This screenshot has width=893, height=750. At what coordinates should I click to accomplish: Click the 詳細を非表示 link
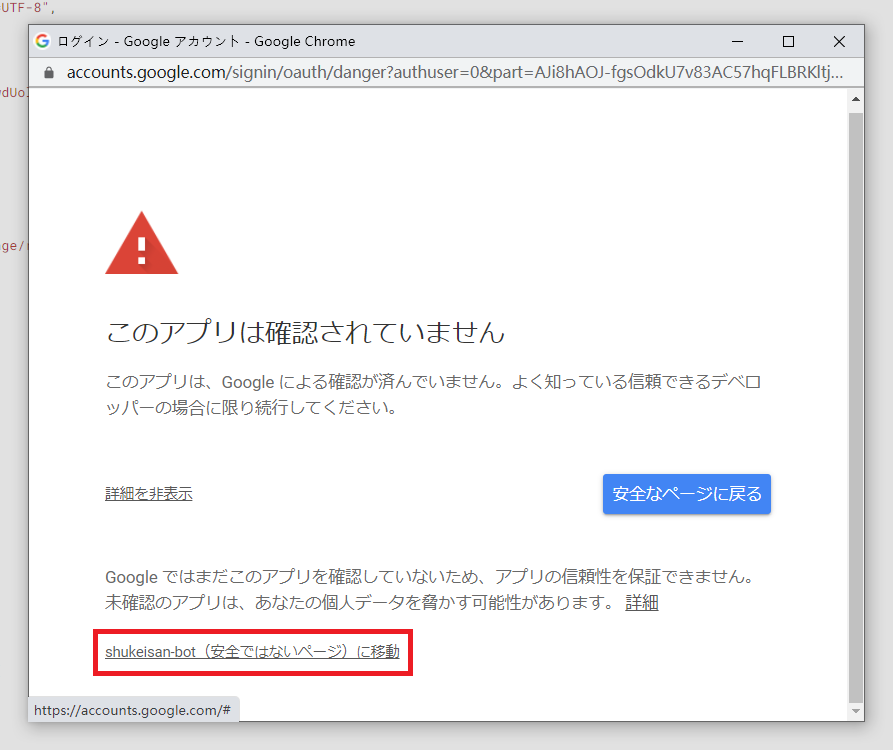point(149,493)
